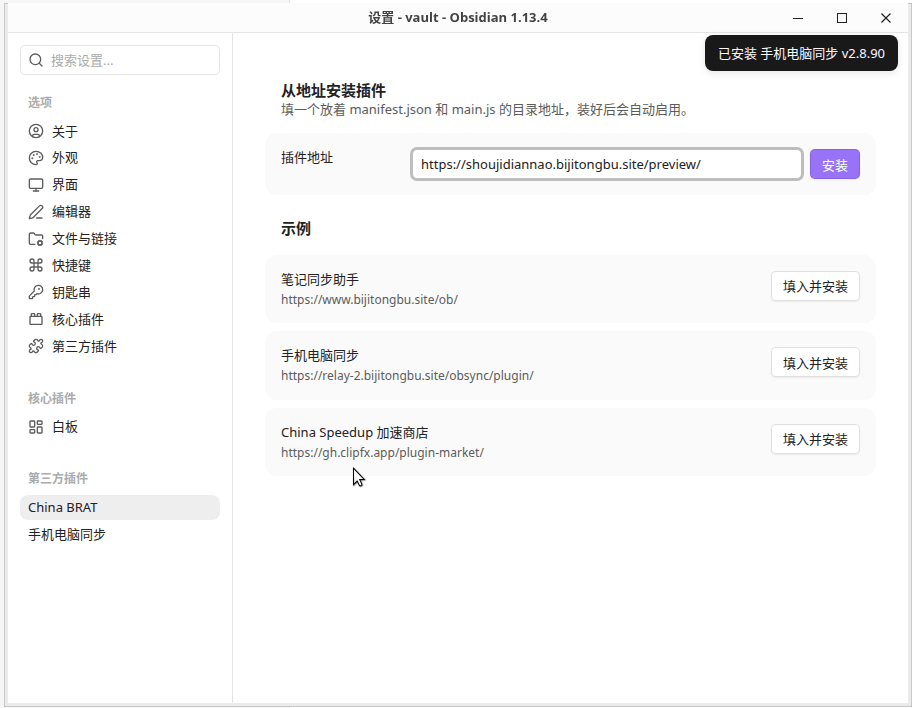Click the Hotkeys (快捷键) command icon
This screenshot has width=912, height=708.
tap(36, 266)
